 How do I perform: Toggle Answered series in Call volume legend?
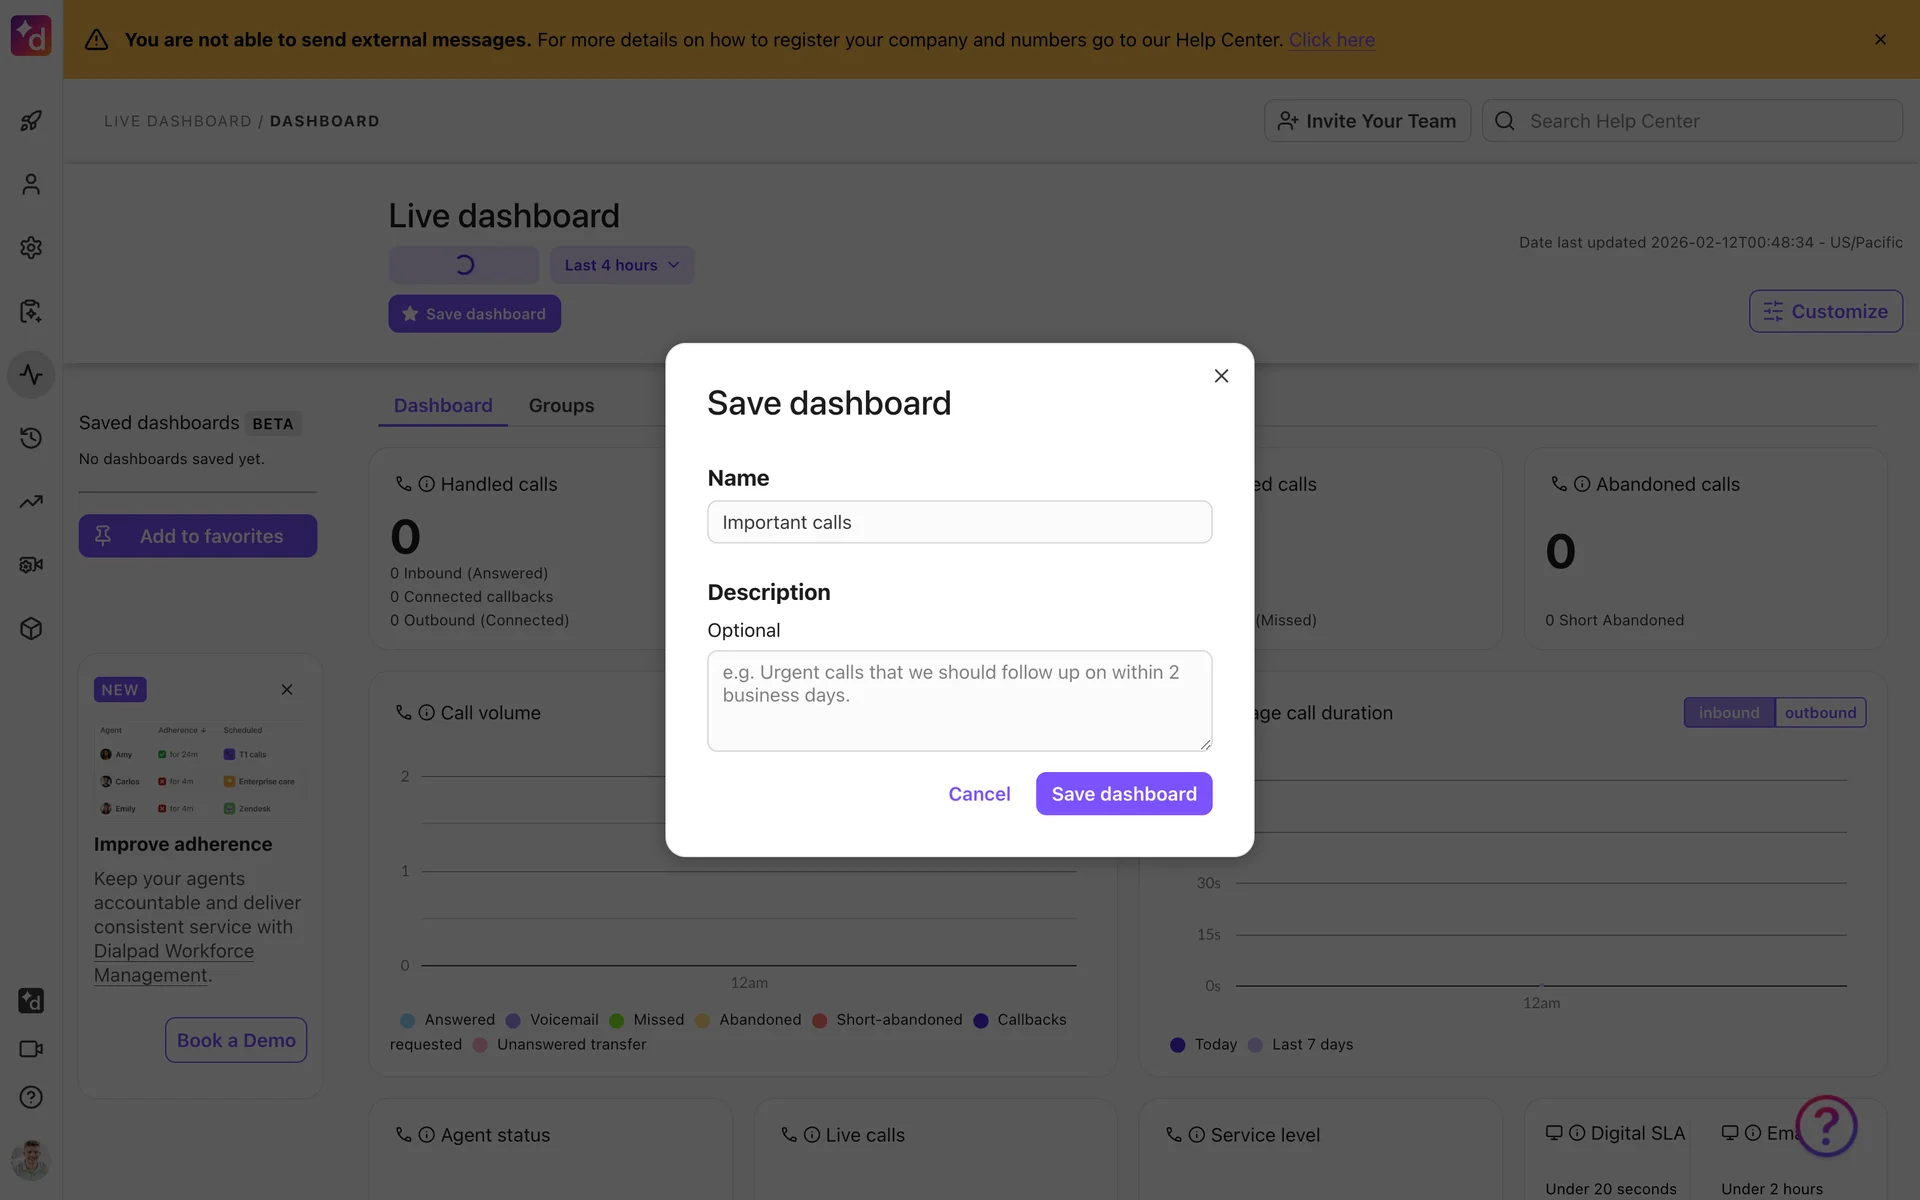click(x=447, y=1020)
